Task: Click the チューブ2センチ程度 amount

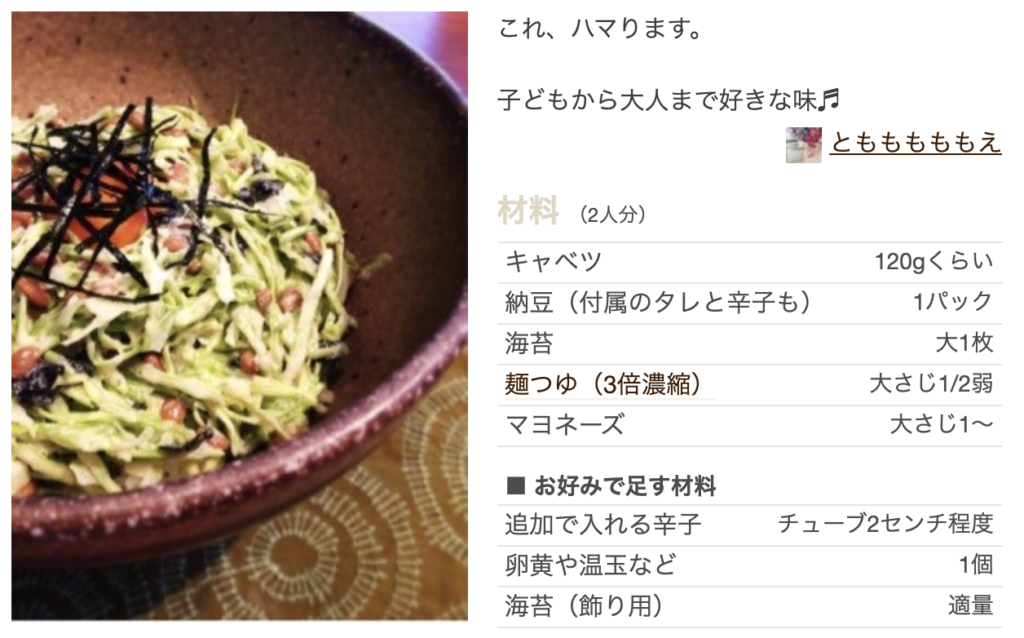Action: (x=886, y=524)
